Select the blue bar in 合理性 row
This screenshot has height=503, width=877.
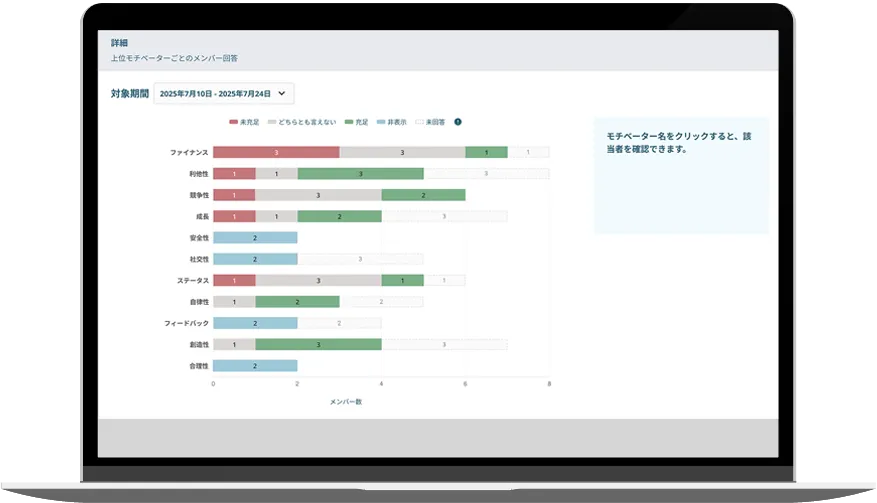(x=255, y=366)
